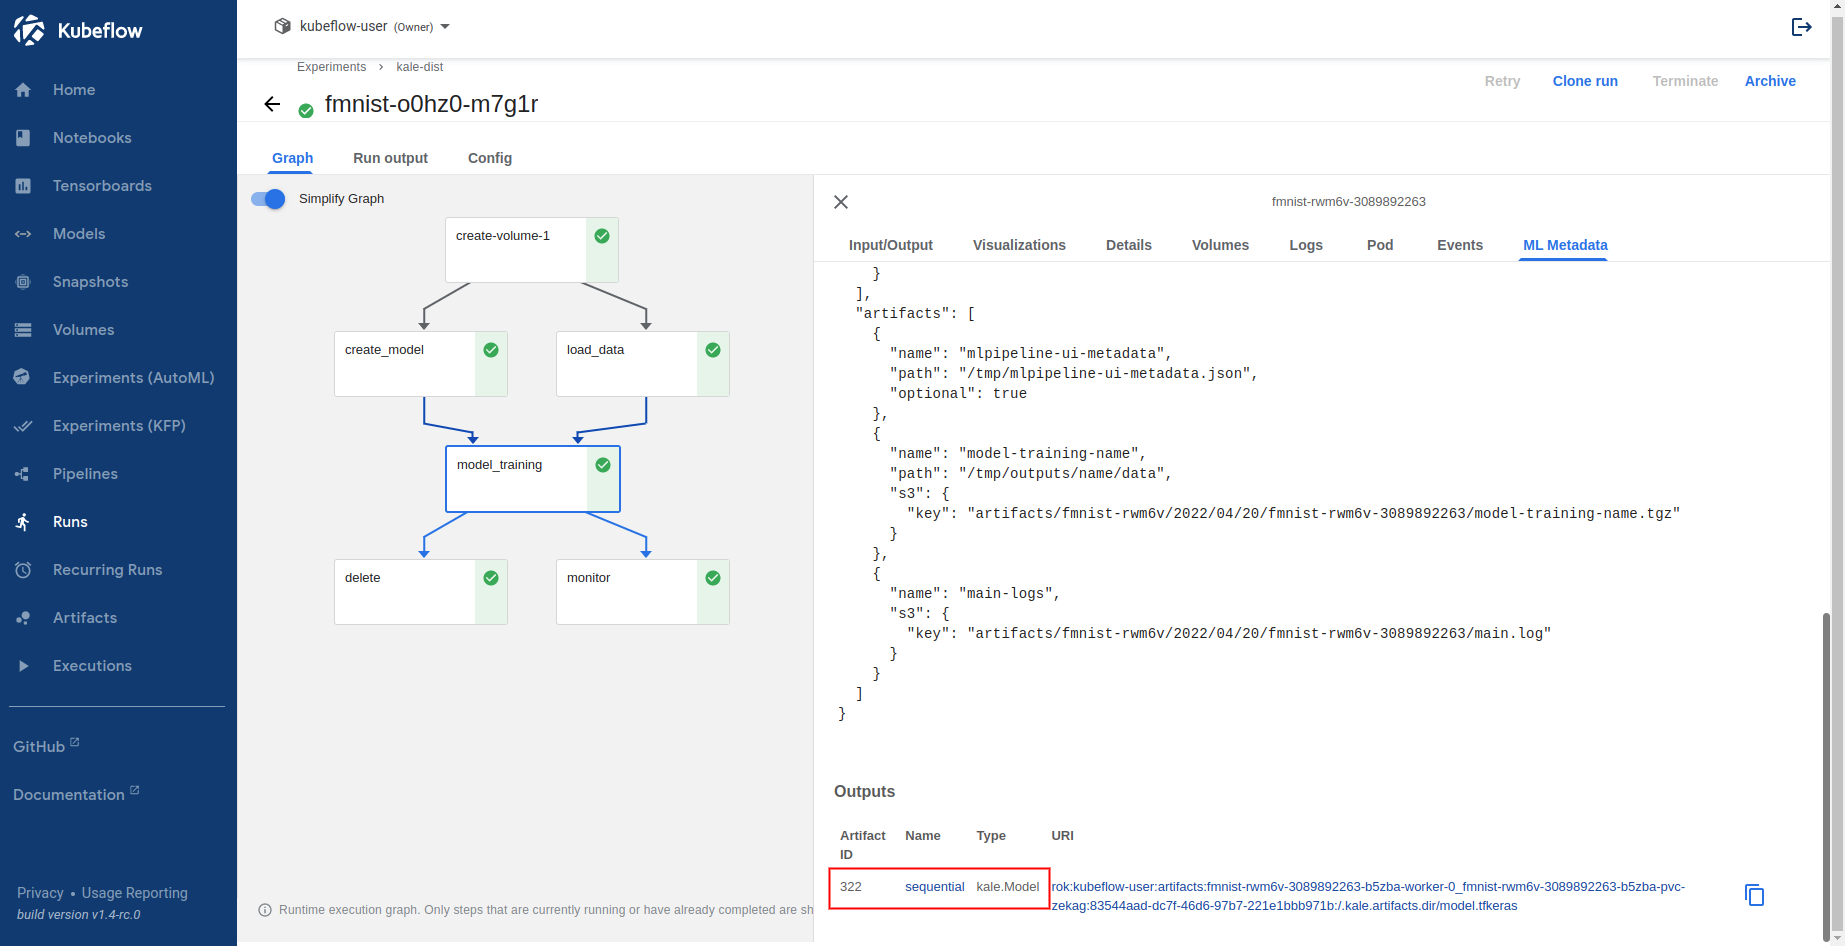Click the logout icon at top right
The width and height of the screenshot is (1846, 947).
tap(1801, 27)
